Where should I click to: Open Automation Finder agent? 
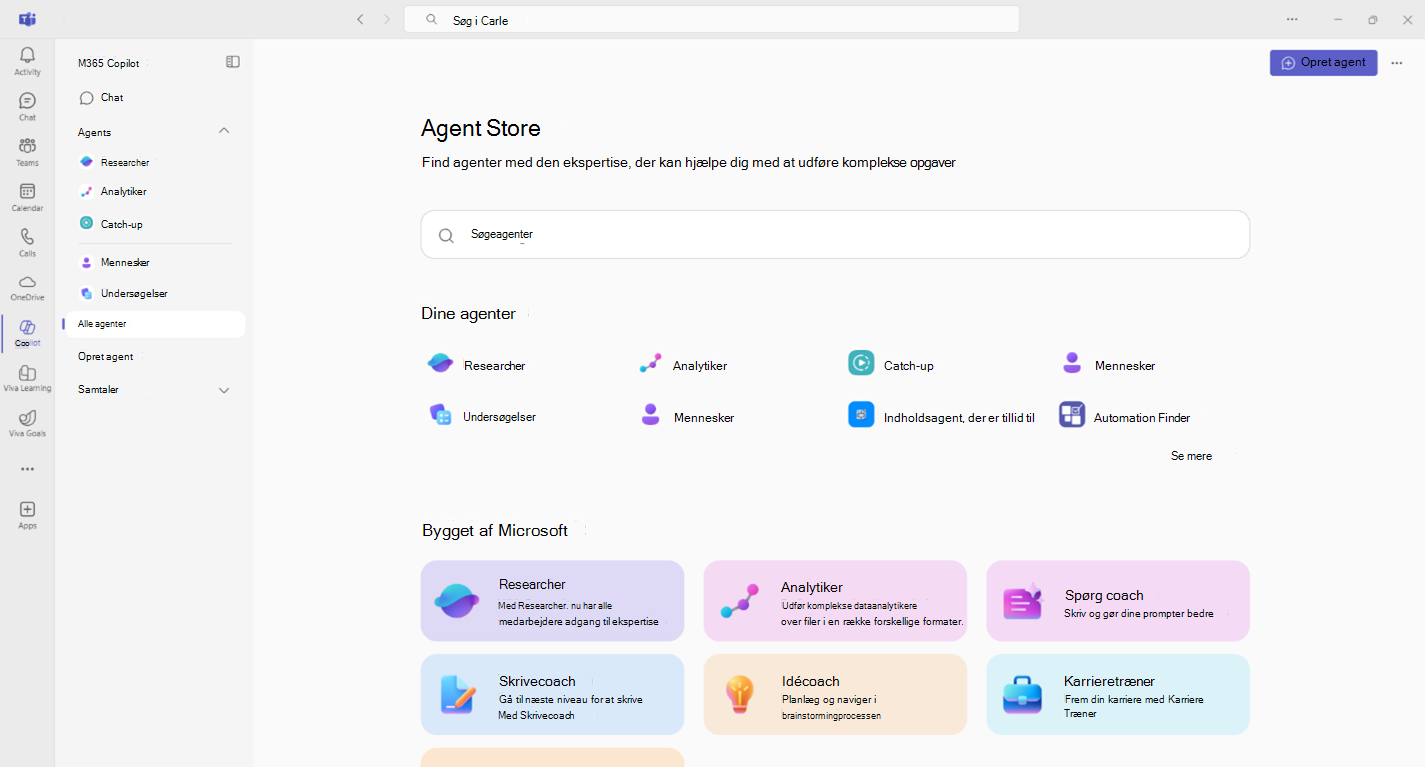[1125, 417]
